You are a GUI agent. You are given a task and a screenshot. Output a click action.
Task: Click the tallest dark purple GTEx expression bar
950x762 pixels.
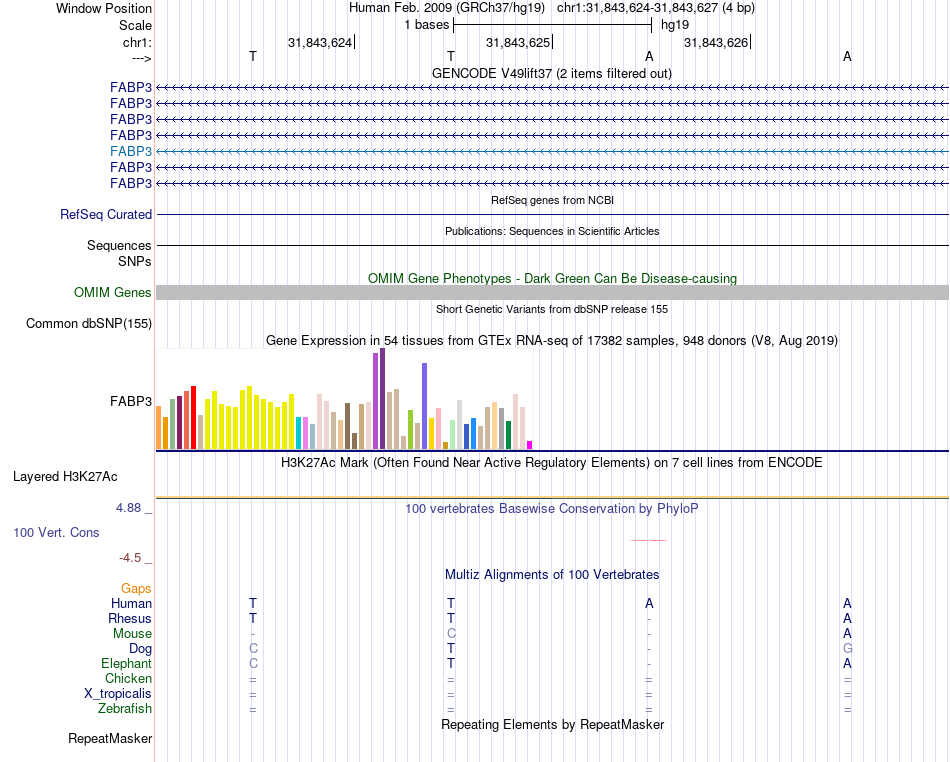tap(382, 399)
